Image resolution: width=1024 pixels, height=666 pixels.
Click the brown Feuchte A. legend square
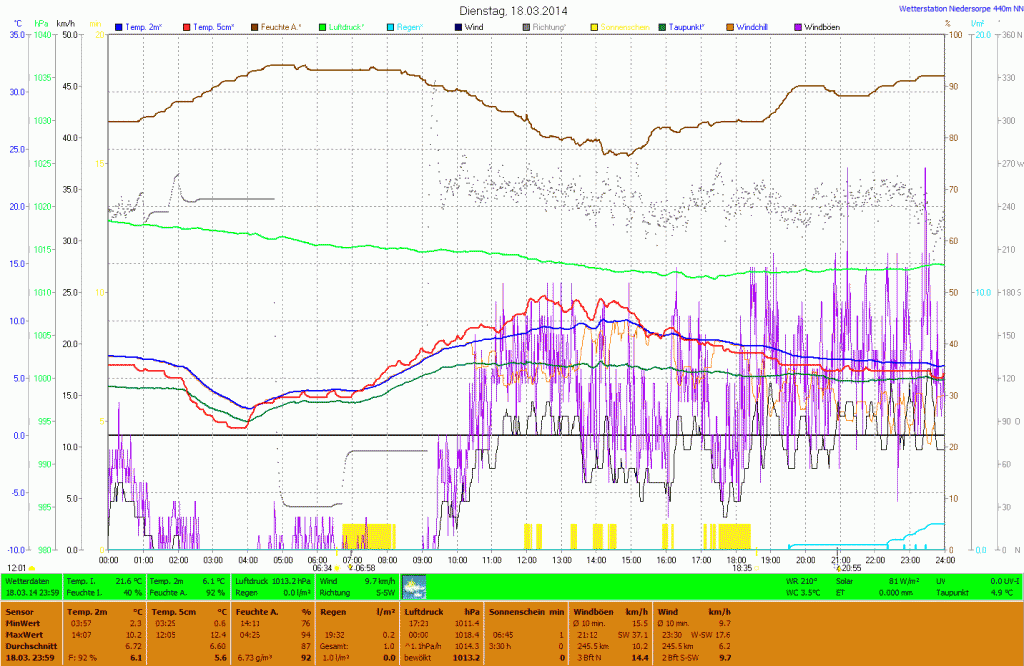tap(254, 26)
